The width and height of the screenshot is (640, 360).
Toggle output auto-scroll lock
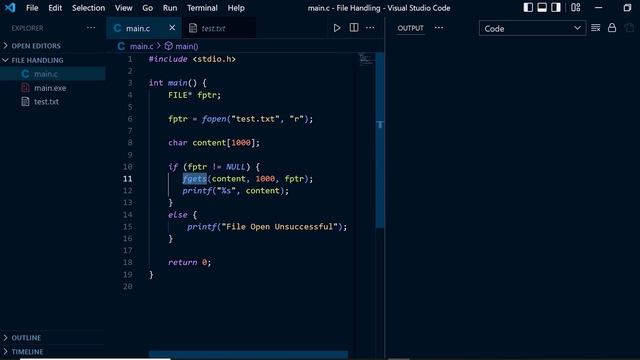click(x=612, y=28)
